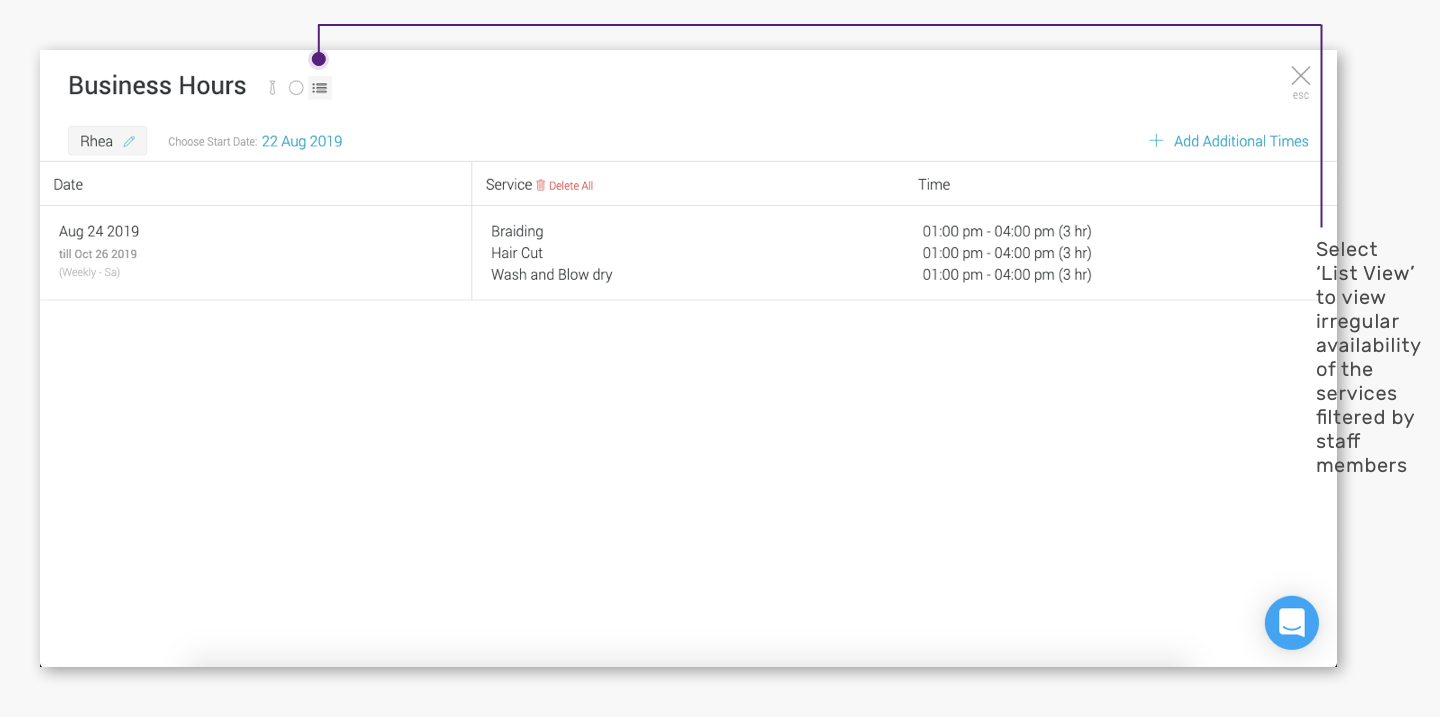Click the Service column header
The width and height of the screenshot is (1440, 718).
tap(509, 185)
